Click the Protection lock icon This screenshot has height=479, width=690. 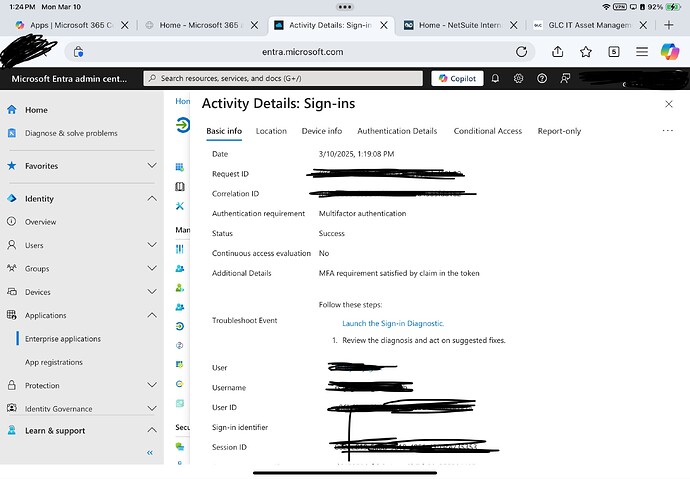[x=12, y=385]
